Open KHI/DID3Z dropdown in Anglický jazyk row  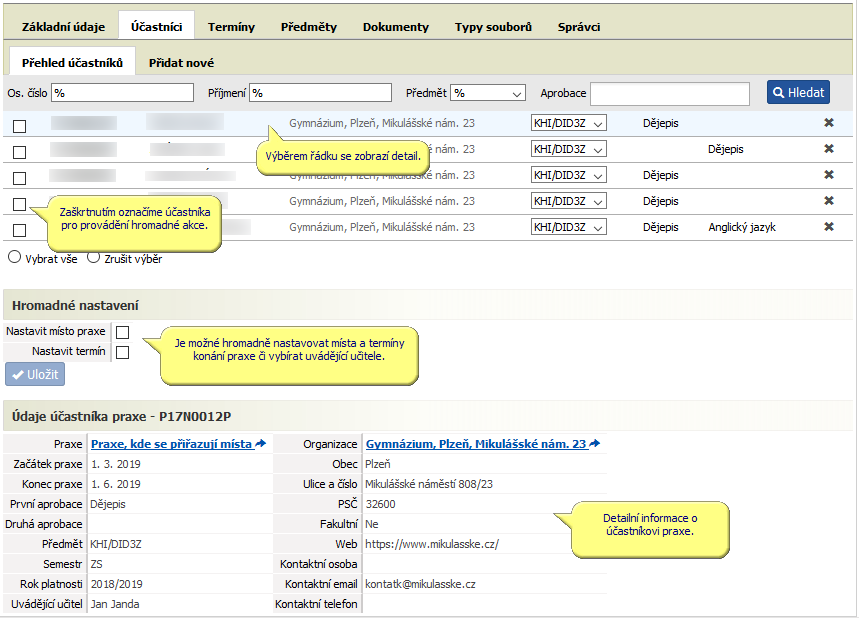569,227
